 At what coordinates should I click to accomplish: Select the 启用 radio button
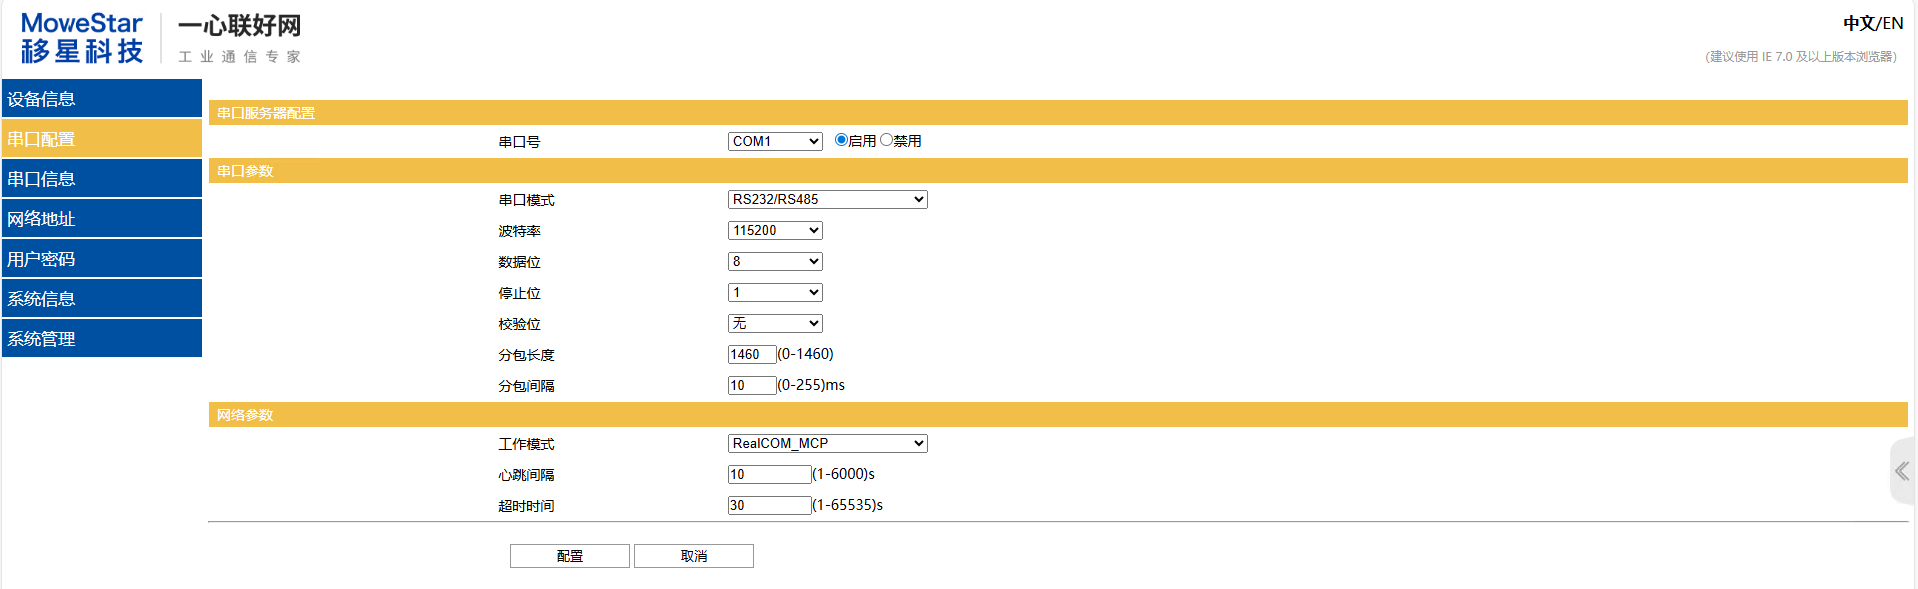click(x=841, y=140)
